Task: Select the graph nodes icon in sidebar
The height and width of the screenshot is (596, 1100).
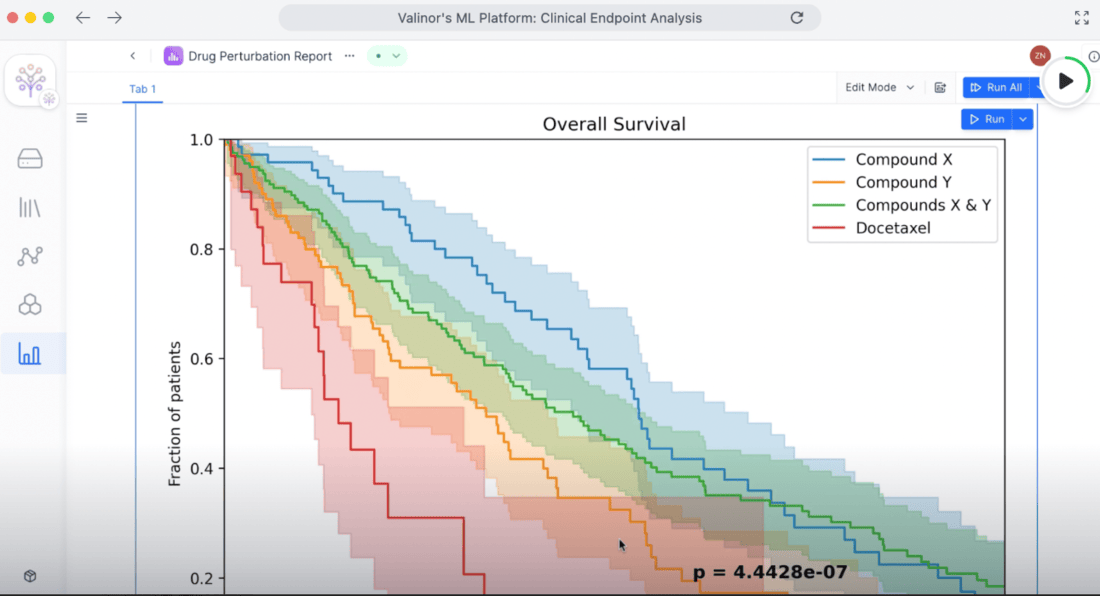Action: point(30,256)
